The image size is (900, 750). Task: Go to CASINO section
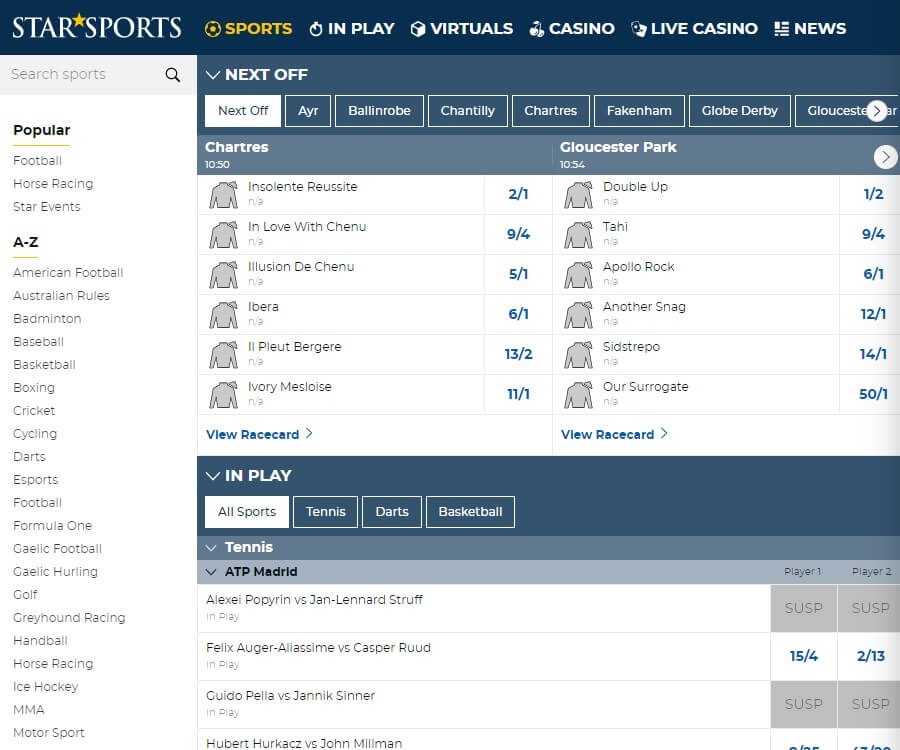click(572, 29)
